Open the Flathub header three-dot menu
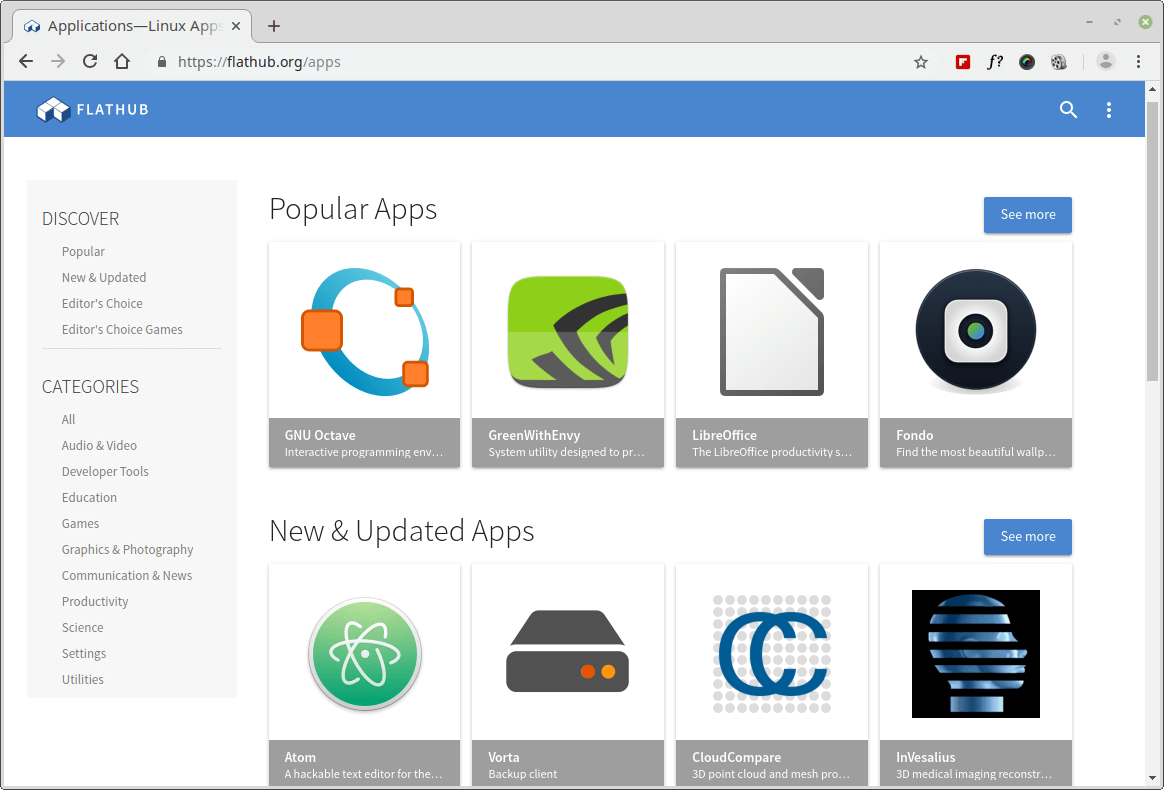This screenshot has height=790, width=1164. coord(1109,110)
